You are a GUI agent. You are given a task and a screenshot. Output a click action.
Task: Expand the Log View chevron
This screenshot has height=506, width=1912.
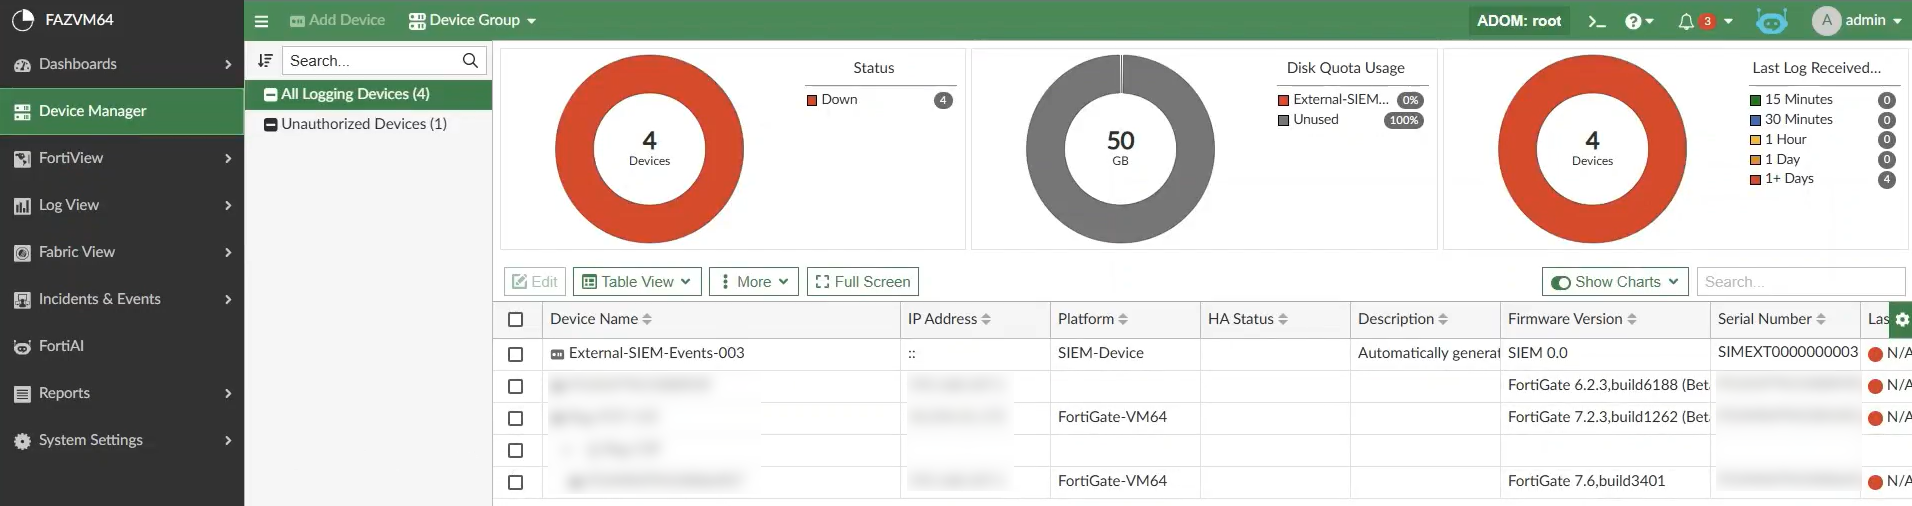228,206
